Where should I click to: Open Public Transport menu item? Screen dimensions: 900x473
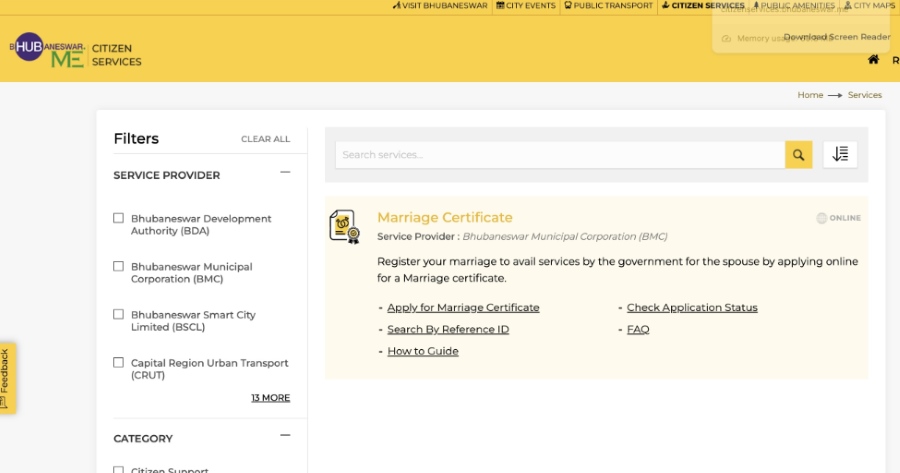608,6
